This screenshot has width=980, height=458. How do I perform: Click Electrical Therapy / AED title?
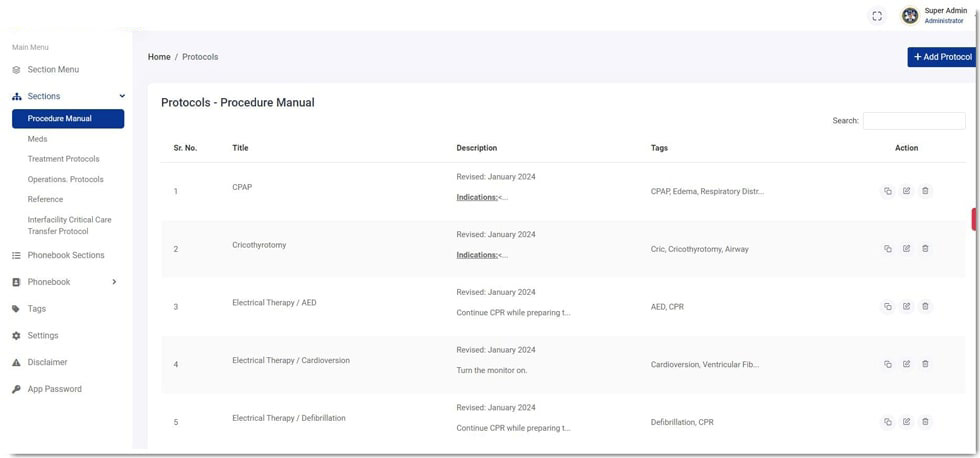[x=274, y=302]
